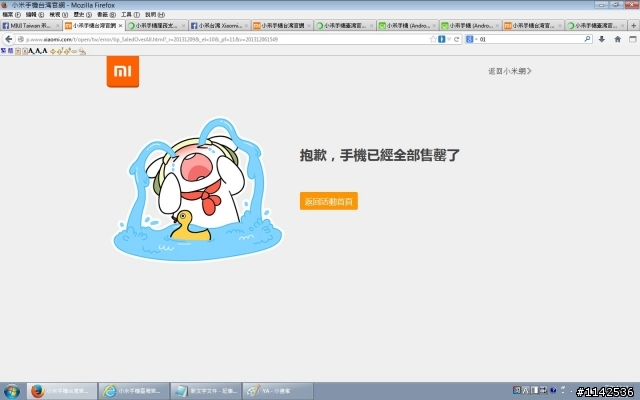Click the last add-on toolbar icon with magnifier
Image resolution: width=640 pixels, height=400 pixels.
click(82, 51)
